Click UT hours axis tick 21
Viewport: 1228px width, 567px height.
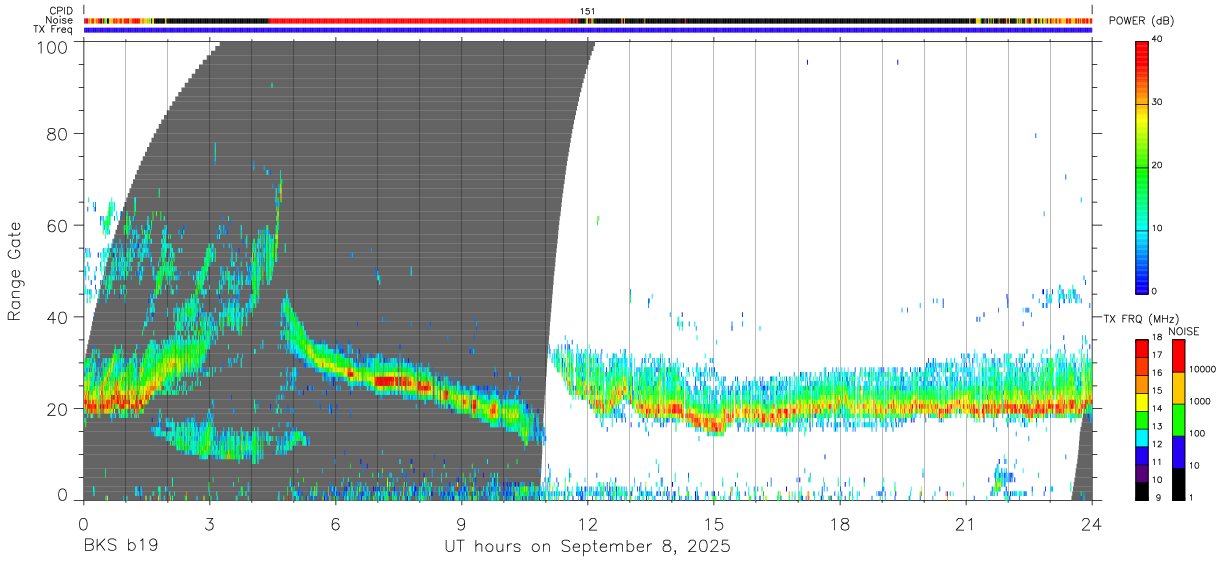(x=966, y=523)
